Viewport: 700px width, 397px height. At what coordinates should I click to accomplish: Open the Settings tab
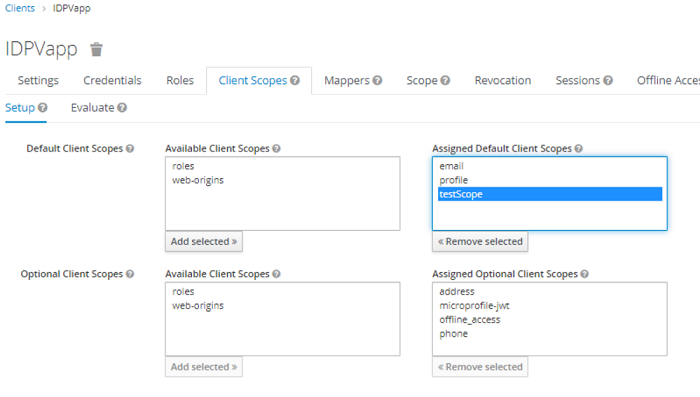coord(38,80)
